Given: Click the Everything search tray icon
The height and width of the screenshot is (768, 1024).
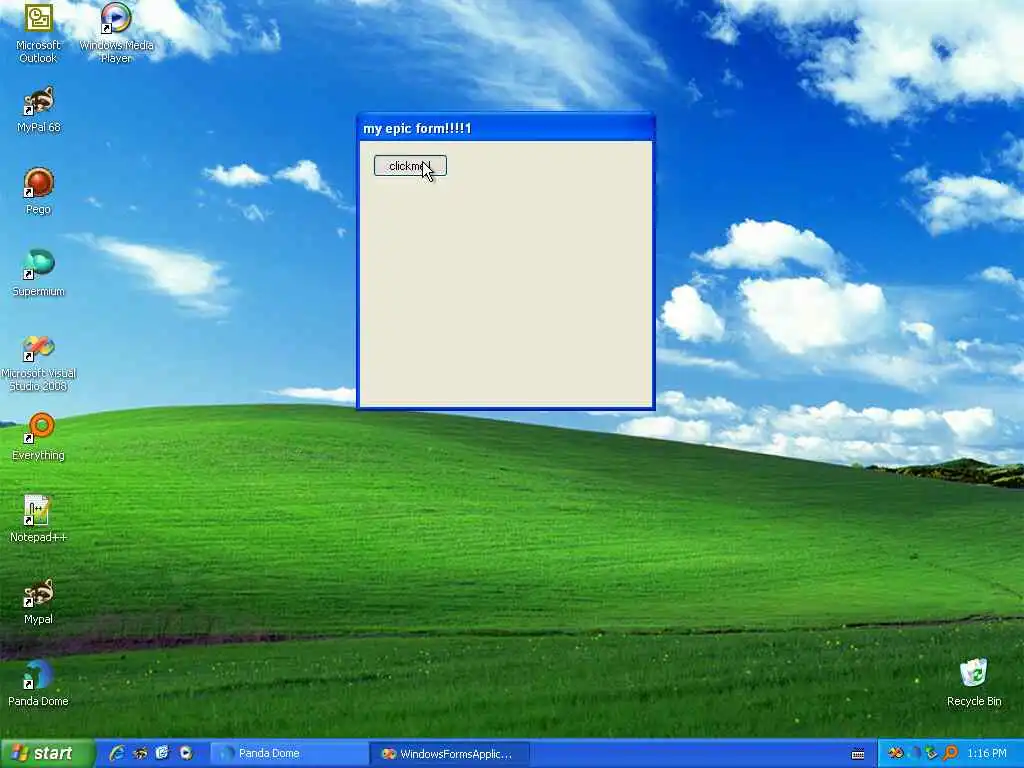Looking at the screenshot, I should click(950, 754).
